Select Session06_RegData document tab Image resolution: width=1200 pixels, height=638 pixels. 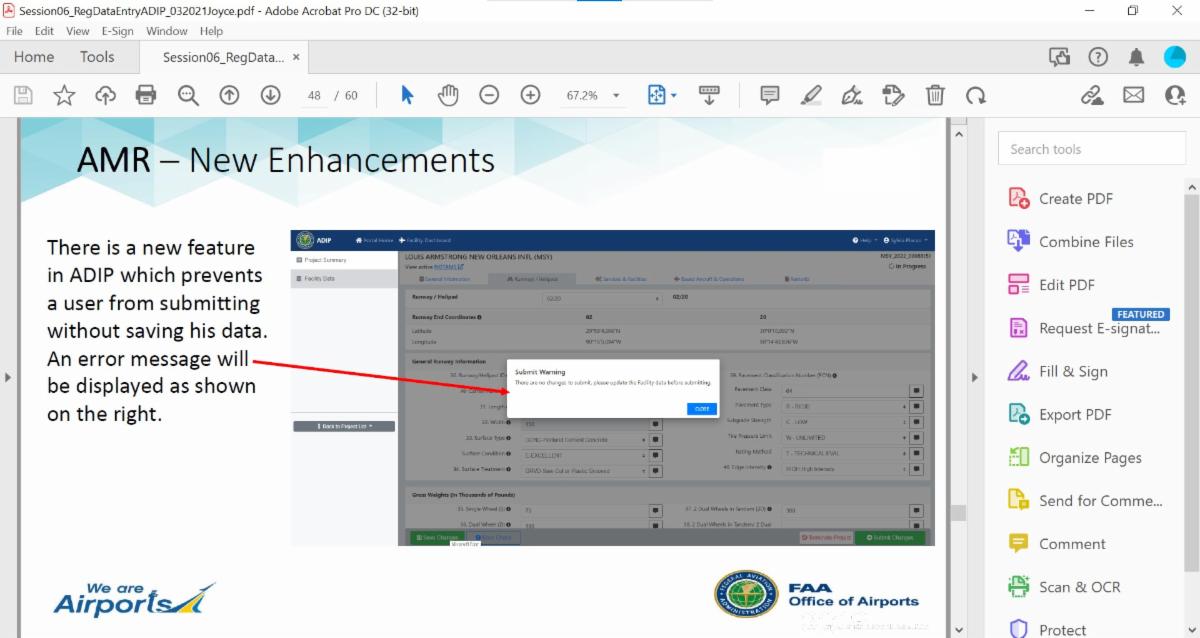click(223, 58)
